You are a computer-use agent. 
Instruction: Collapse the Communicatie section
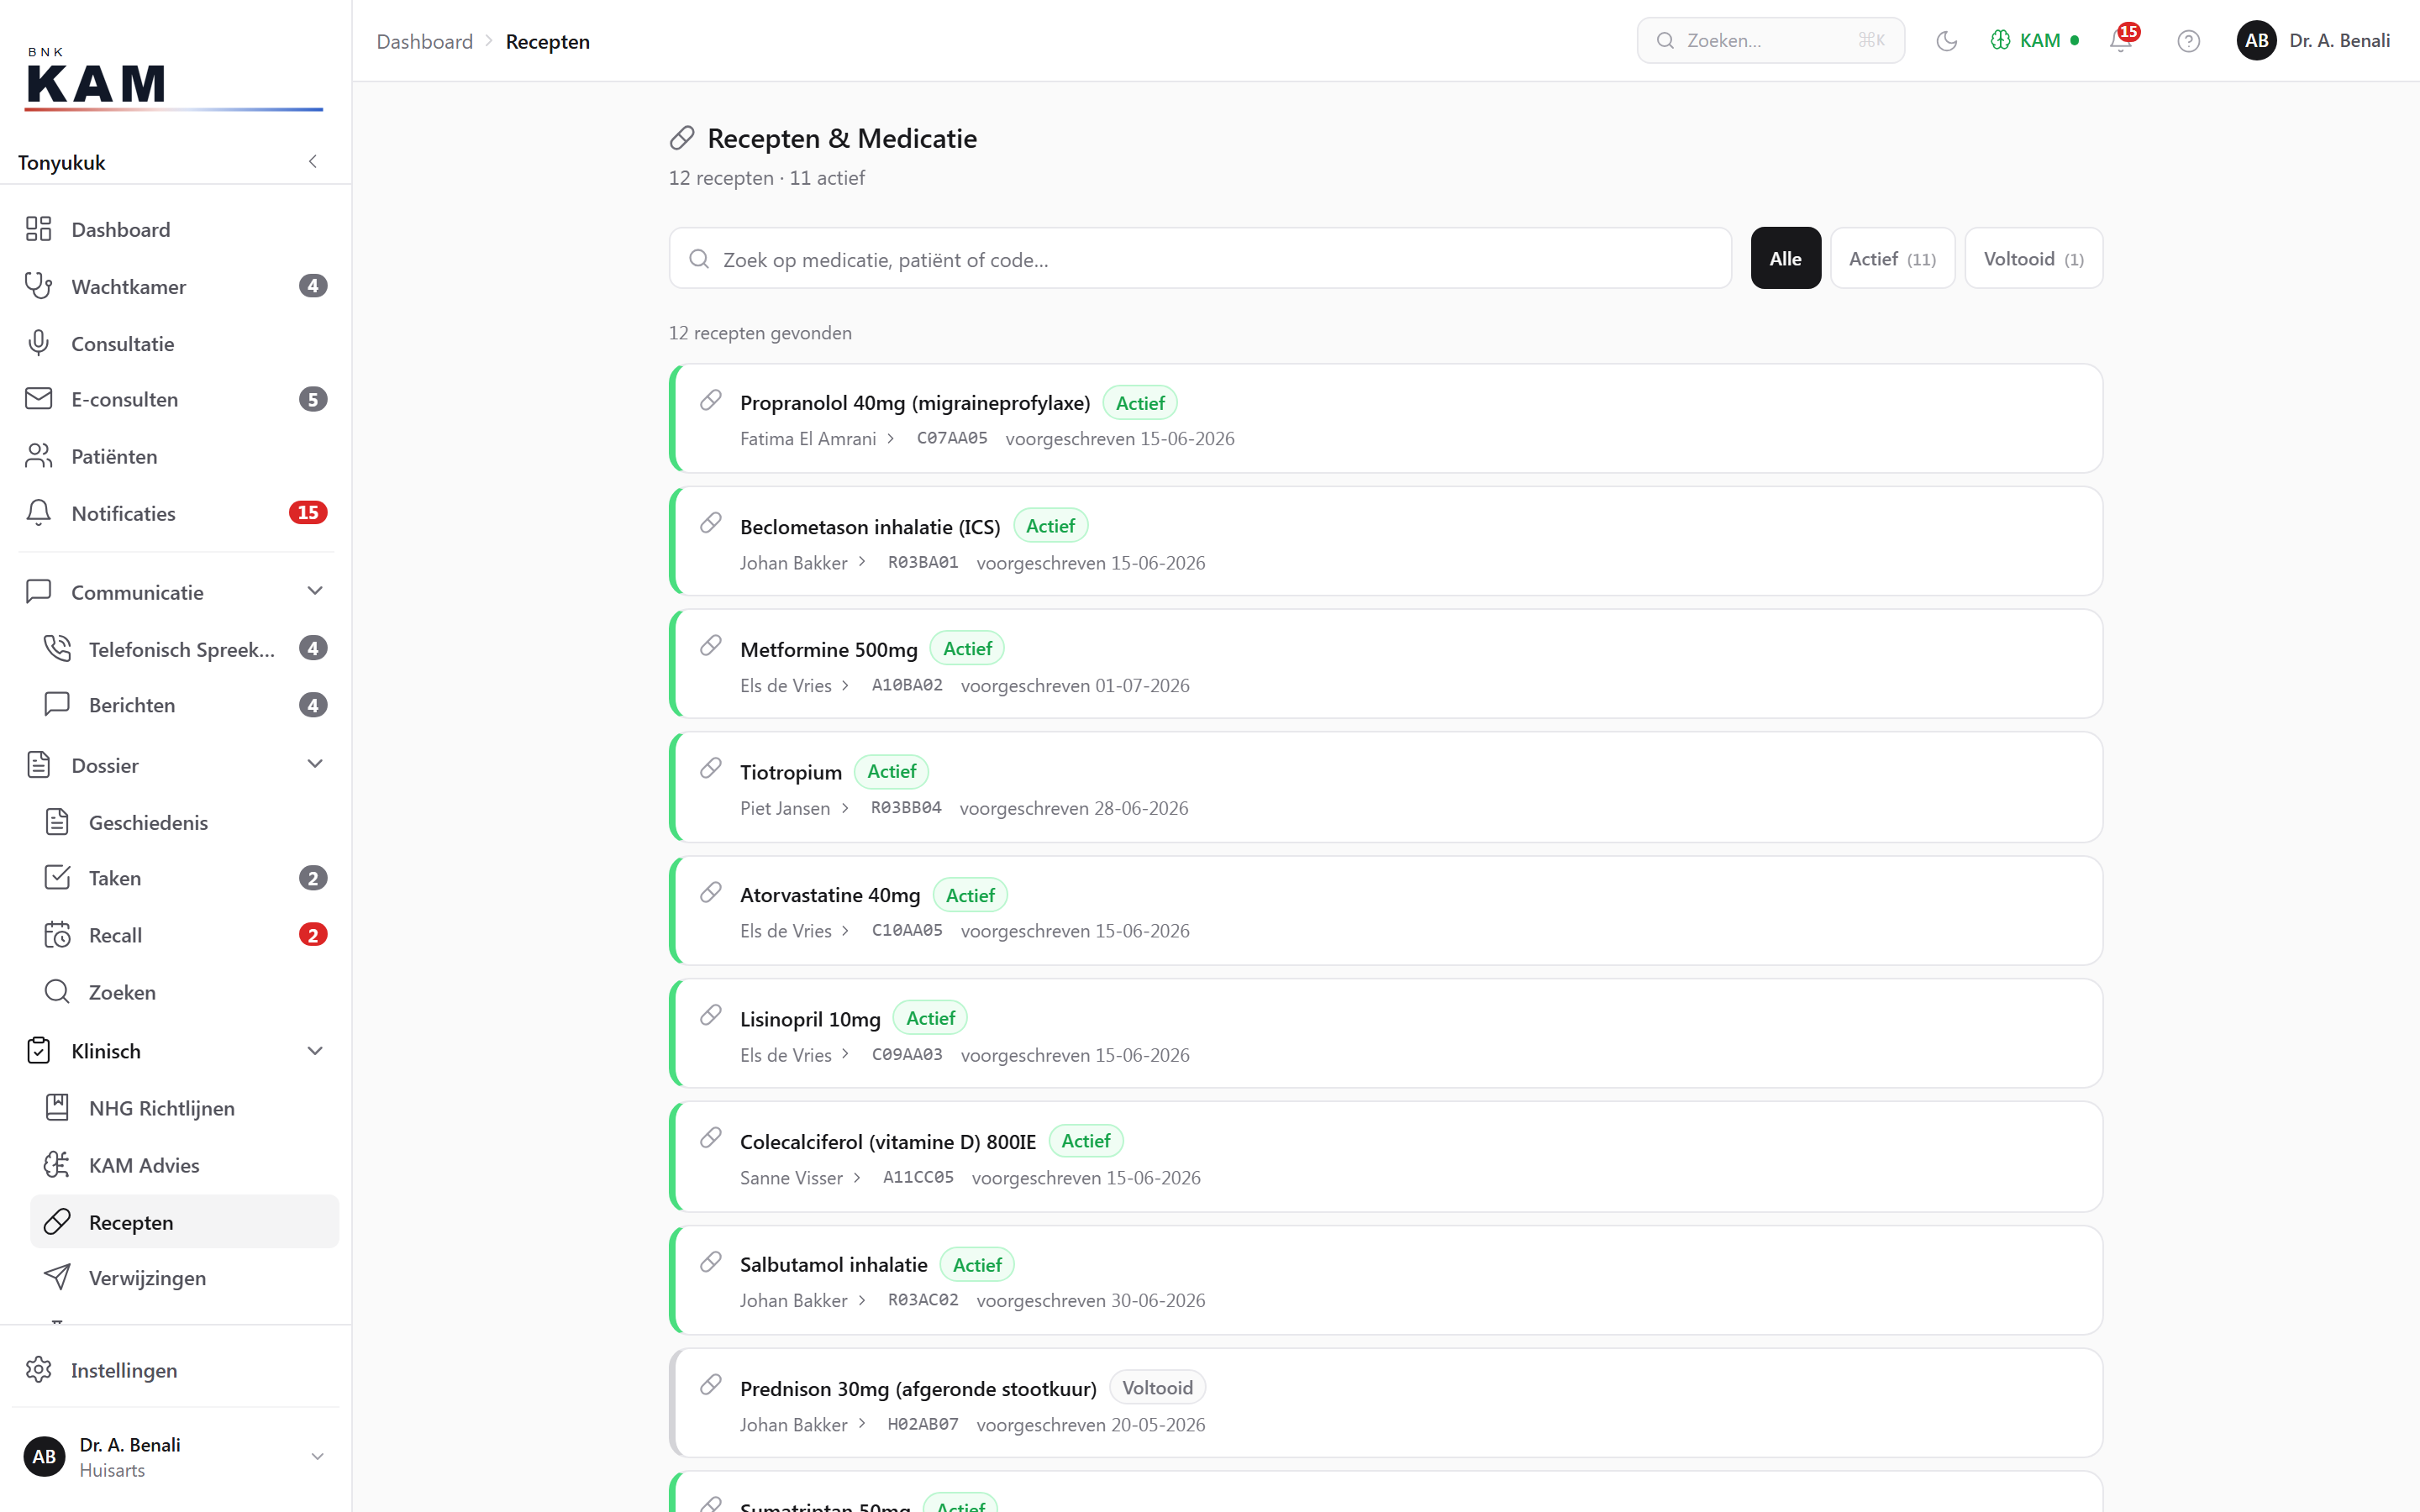(x=176, y=592)
